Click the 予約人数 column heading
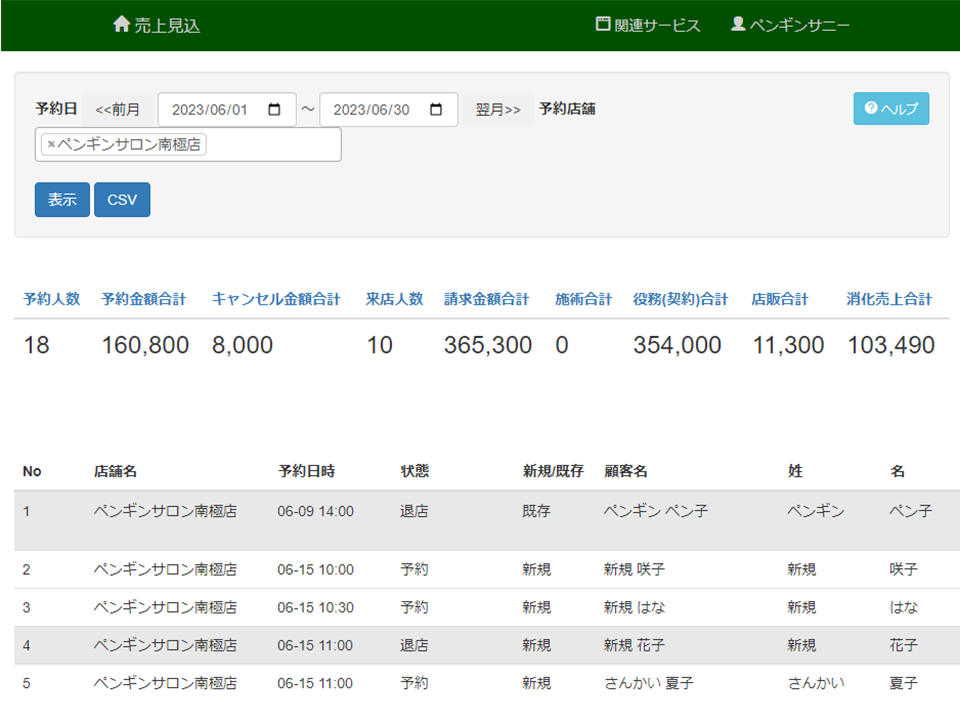This screenshot has height=720, width=960. pyautogui.click(x=52, y=299)
